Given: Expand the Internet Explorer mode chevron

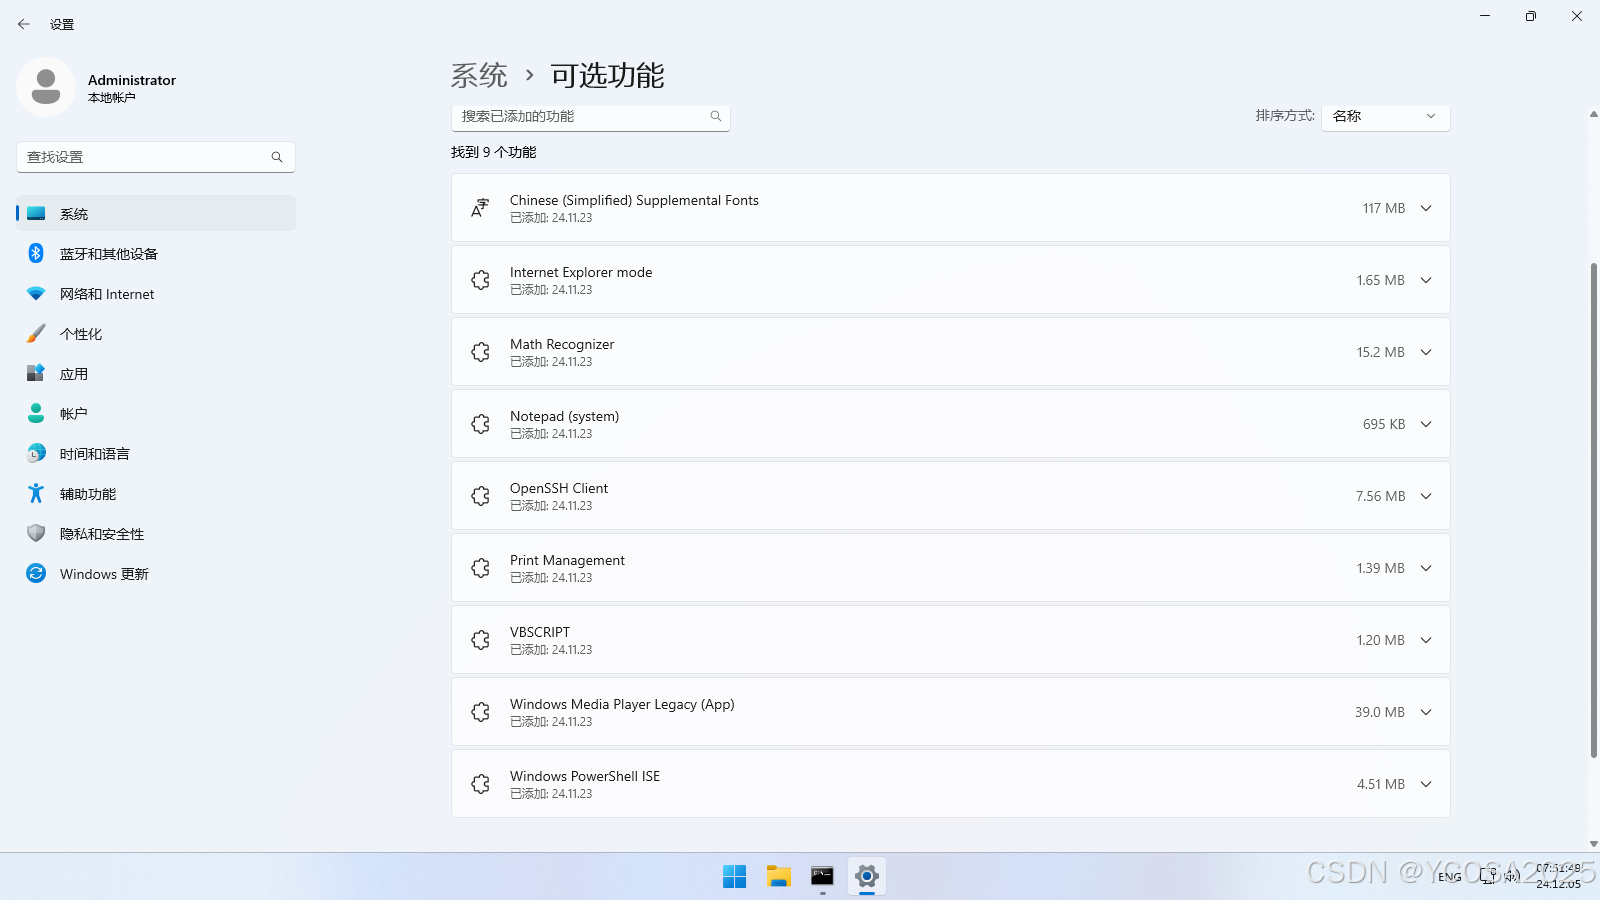Looking at the screenshot, I should pos(1426,280).
